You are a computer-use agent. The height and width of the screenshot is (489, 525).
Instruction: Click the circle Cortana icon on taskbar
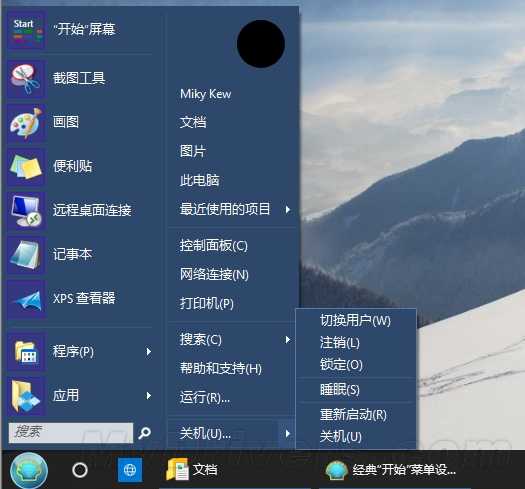point(80,470)
